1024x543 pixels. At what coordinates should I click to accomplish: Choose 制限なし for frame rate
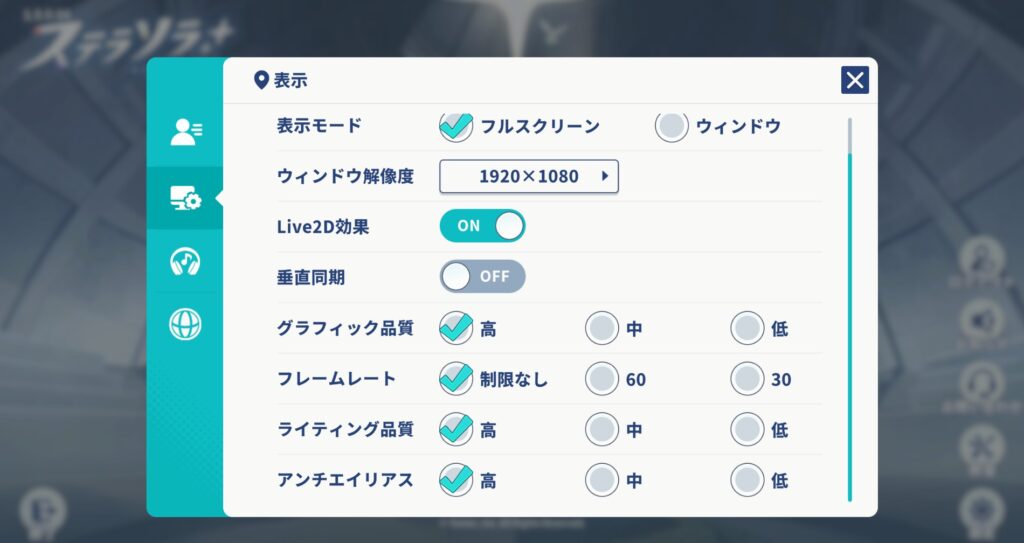click(456, 379)
